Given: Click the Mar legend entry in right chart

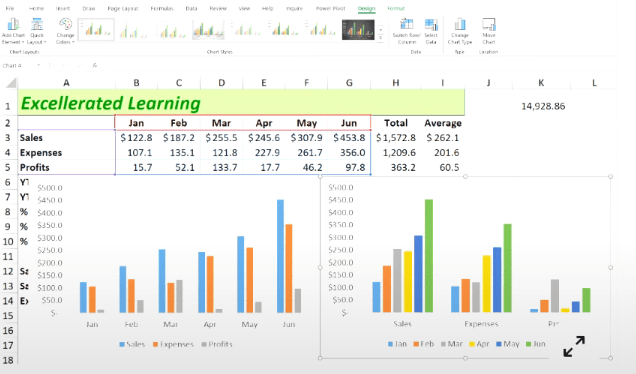Looking at the screenshot, I should tap(452, 344).
